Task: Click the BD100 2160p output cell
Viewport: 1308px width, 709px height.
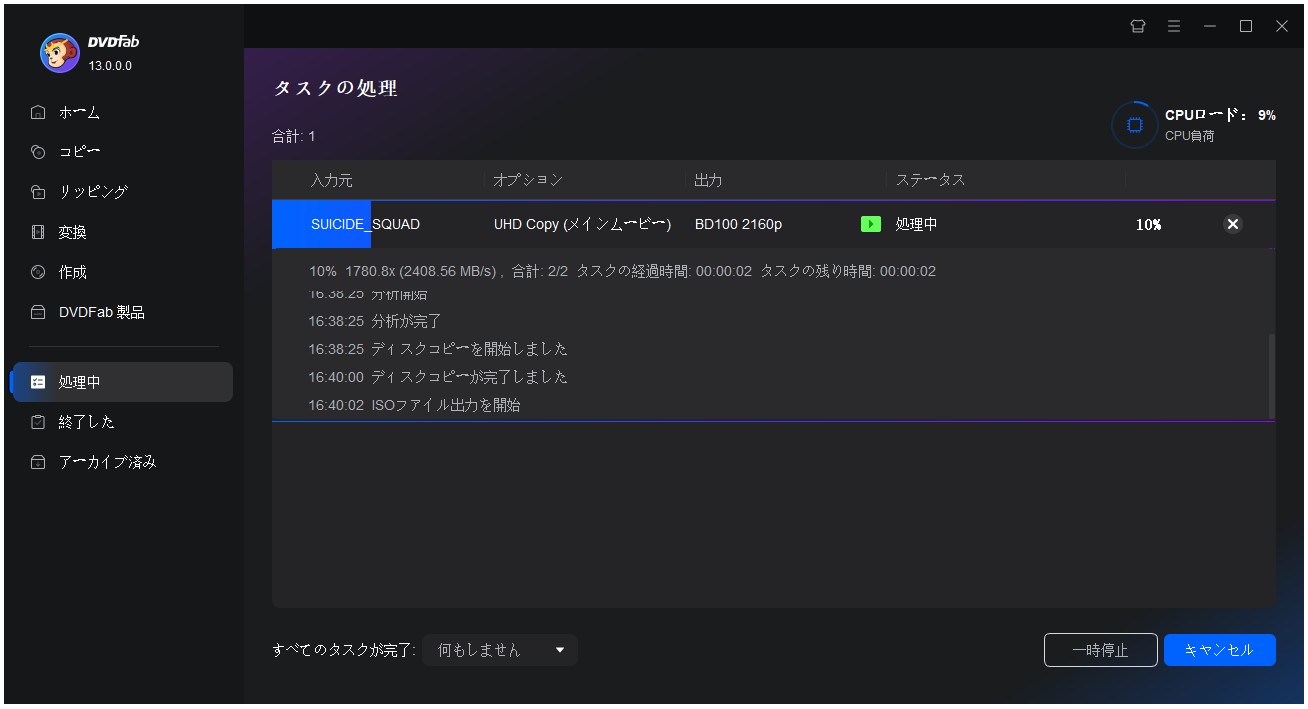Action: 738,224
